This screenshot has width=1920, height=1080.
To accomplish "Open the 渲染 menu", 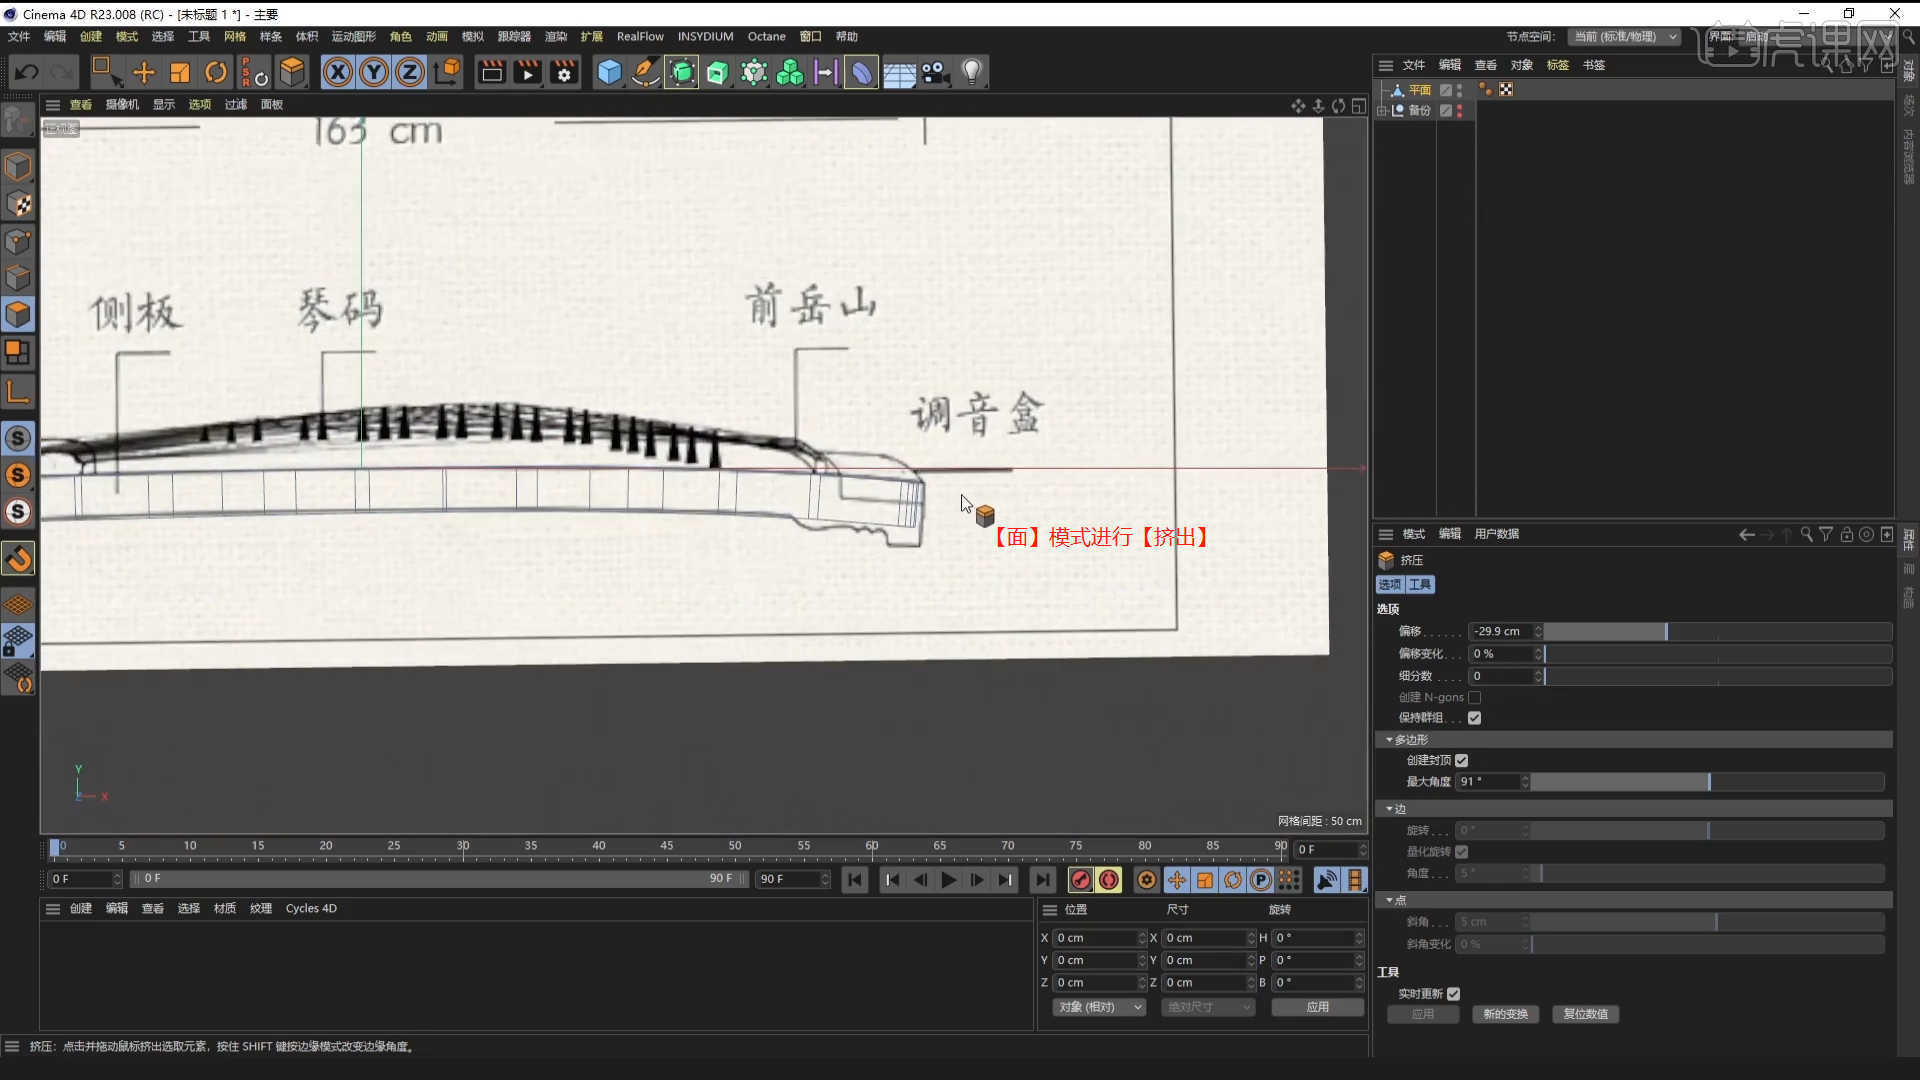I will click(x=555, y=36).
